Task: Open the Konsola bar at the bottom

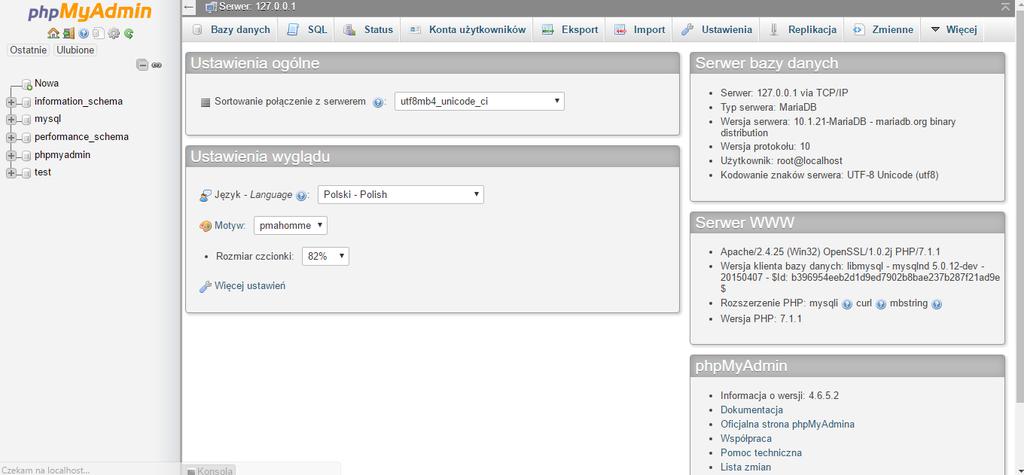Action: [x=210, y=470]
